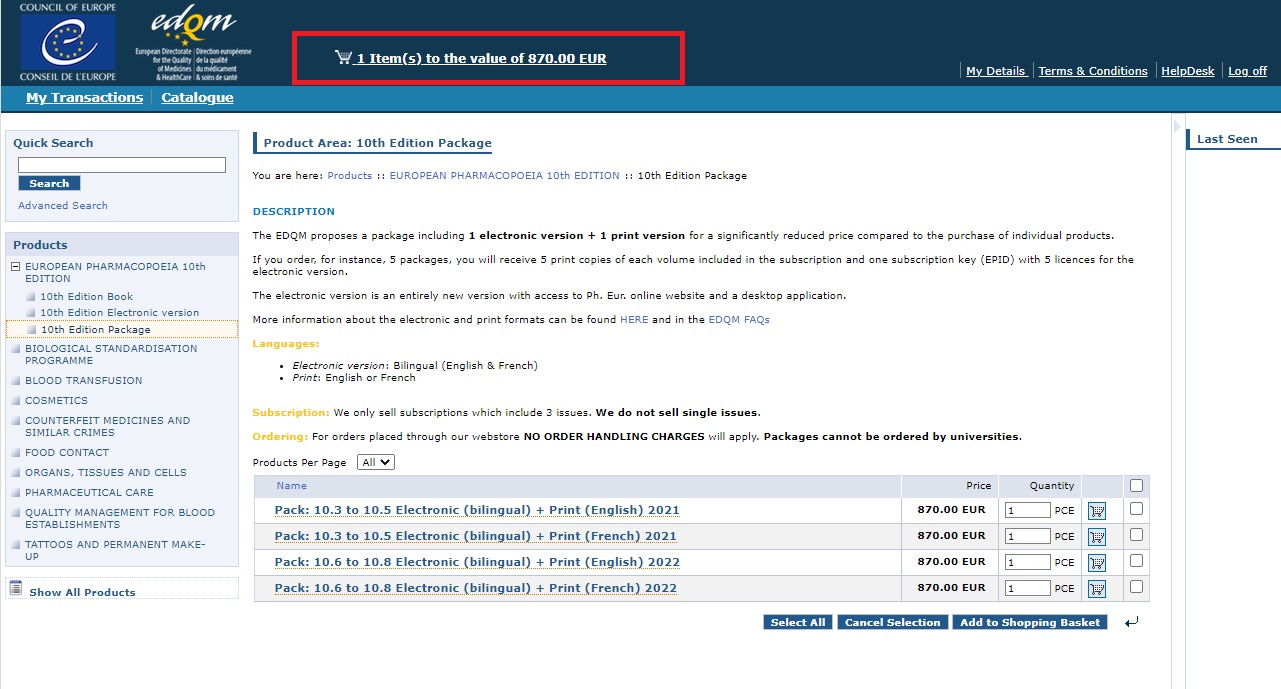Open Pack 10.6 to 10.8 Print (French) 2022
This screenshot has height=689, width=1281.
tap(476, 588)
